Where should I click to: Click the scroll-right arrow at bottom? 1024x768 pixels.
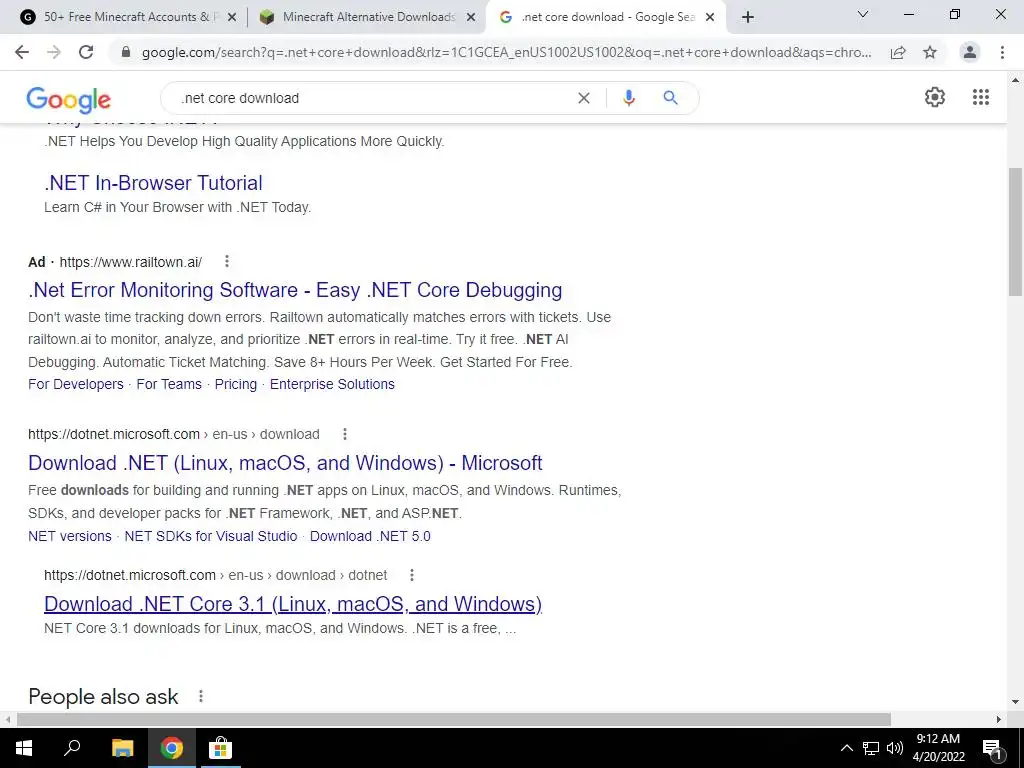[x=999, y=719]
